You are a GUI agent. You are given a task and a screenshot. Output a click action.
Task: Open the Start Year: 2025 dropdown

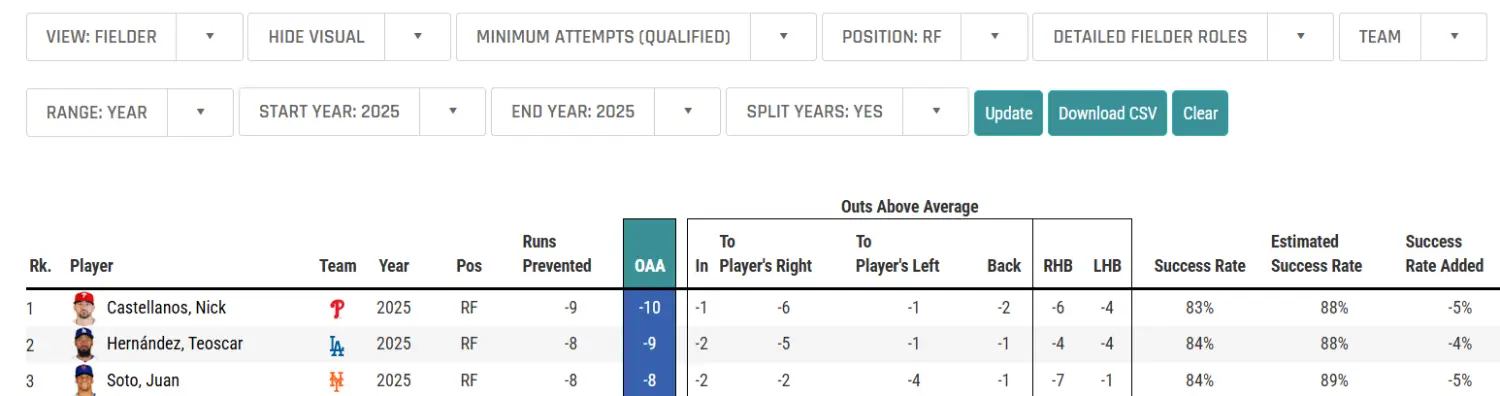[452, 112]
